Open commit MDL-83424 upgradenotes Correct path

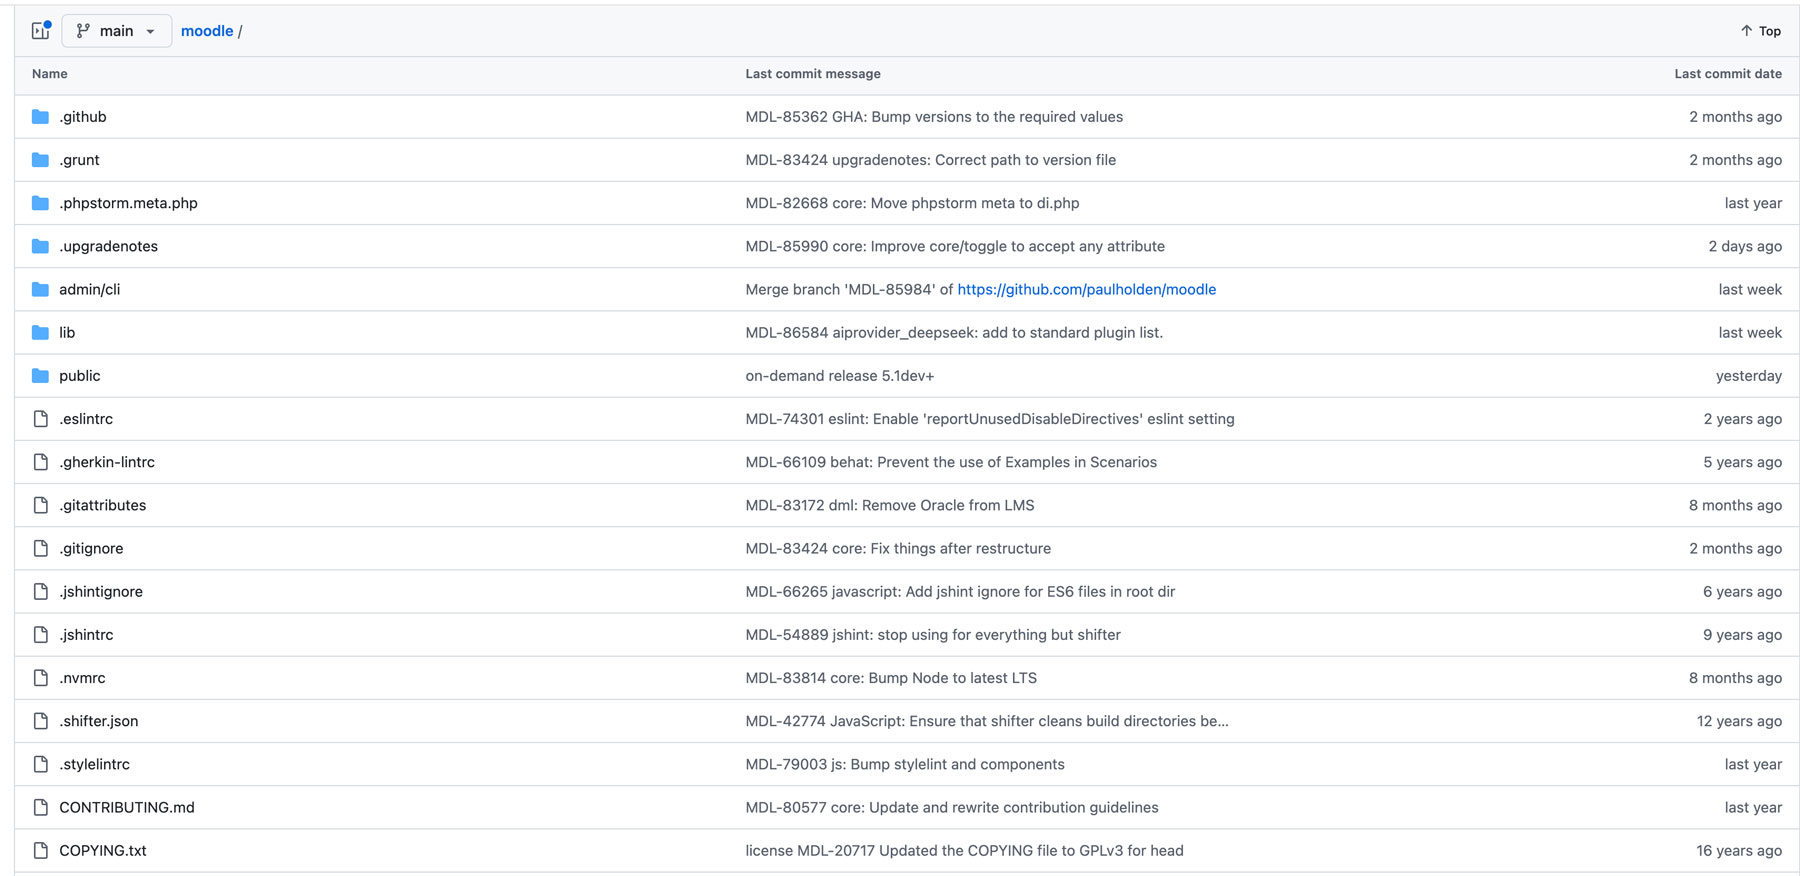coord(931,160)
